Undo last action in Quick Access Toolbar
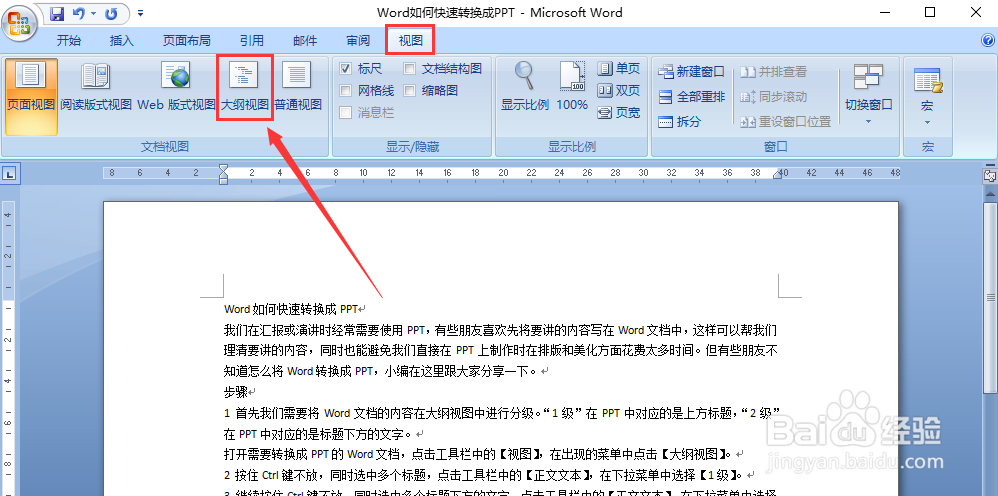The width and height of the screenshot is (998, 496). pos(79,13)
